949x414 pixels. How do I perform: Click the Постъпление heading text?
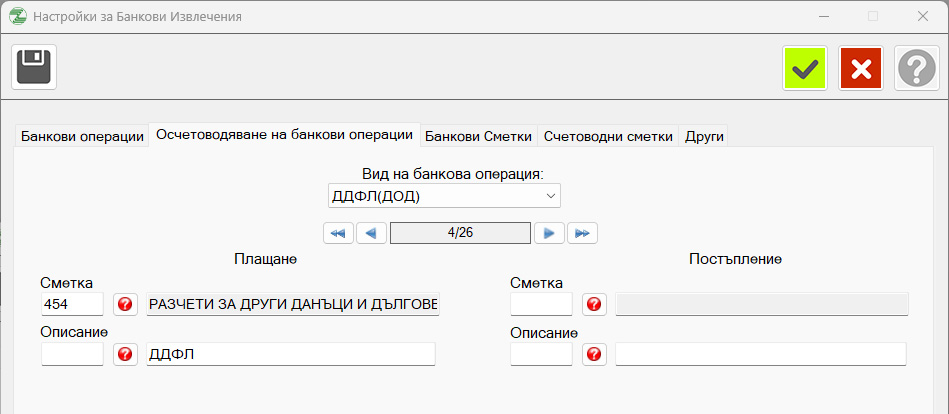[736, 259]
